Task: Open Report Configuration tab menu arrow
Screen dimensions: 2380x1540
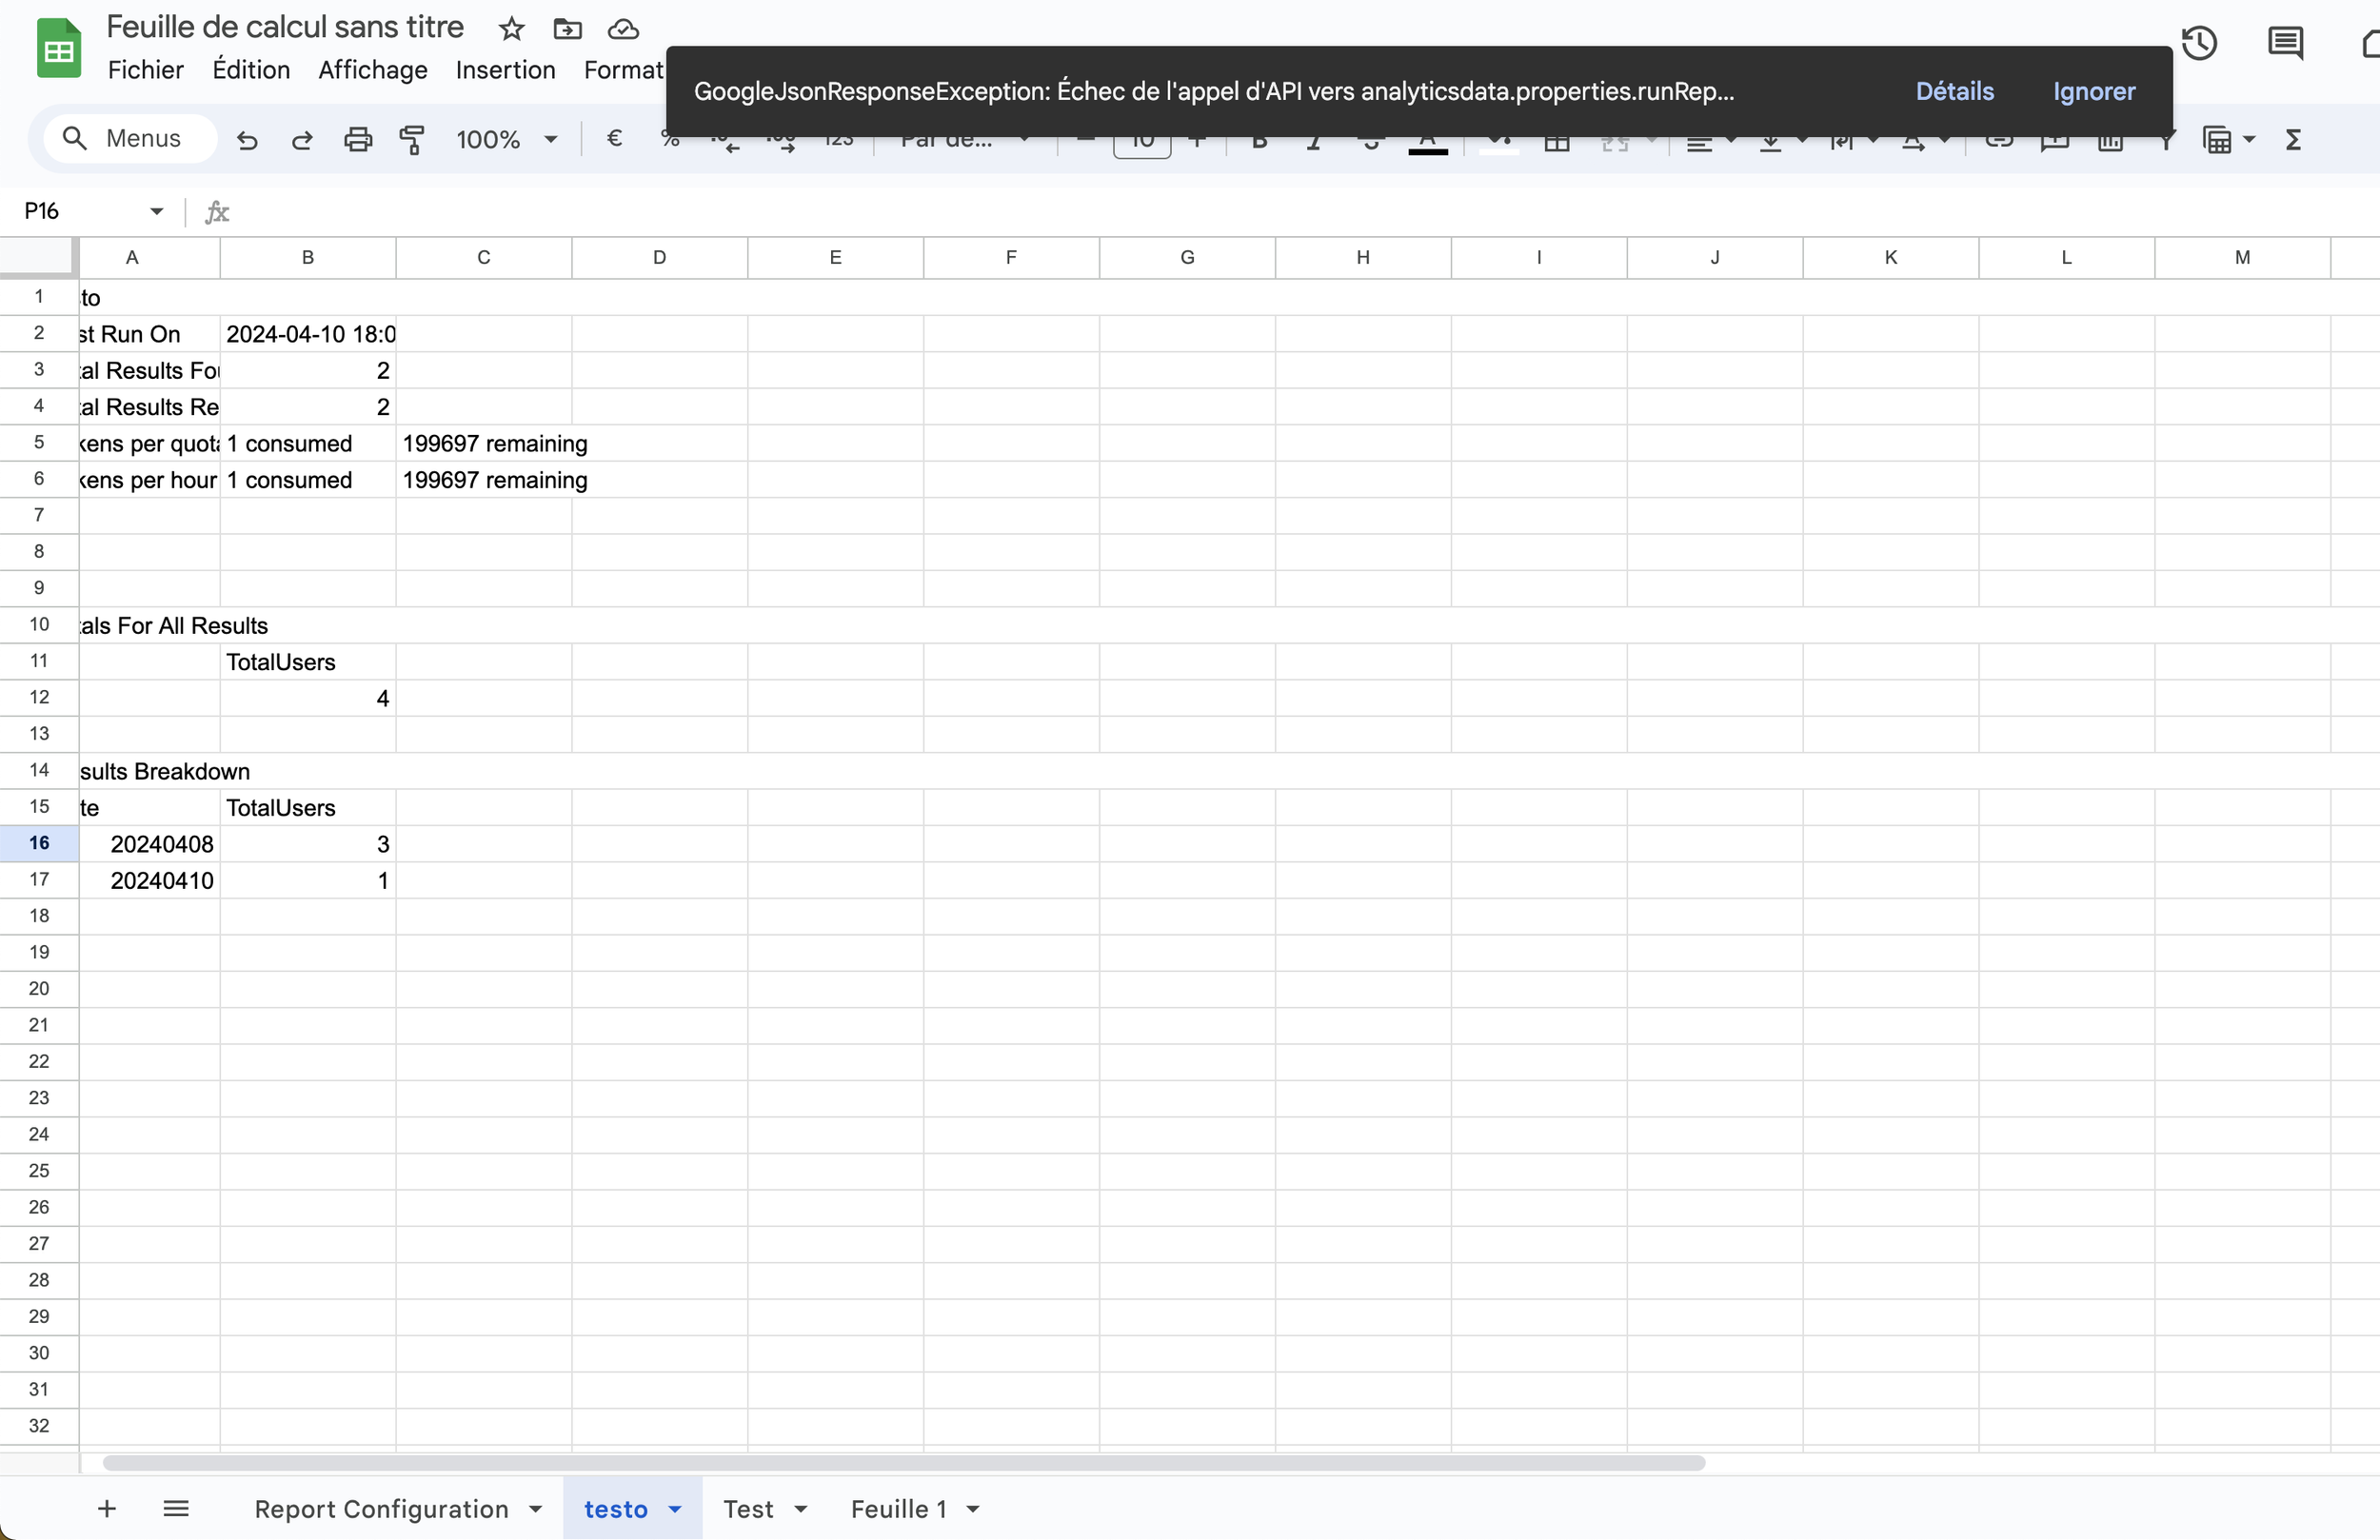Action: click(x=536, y=1509)
